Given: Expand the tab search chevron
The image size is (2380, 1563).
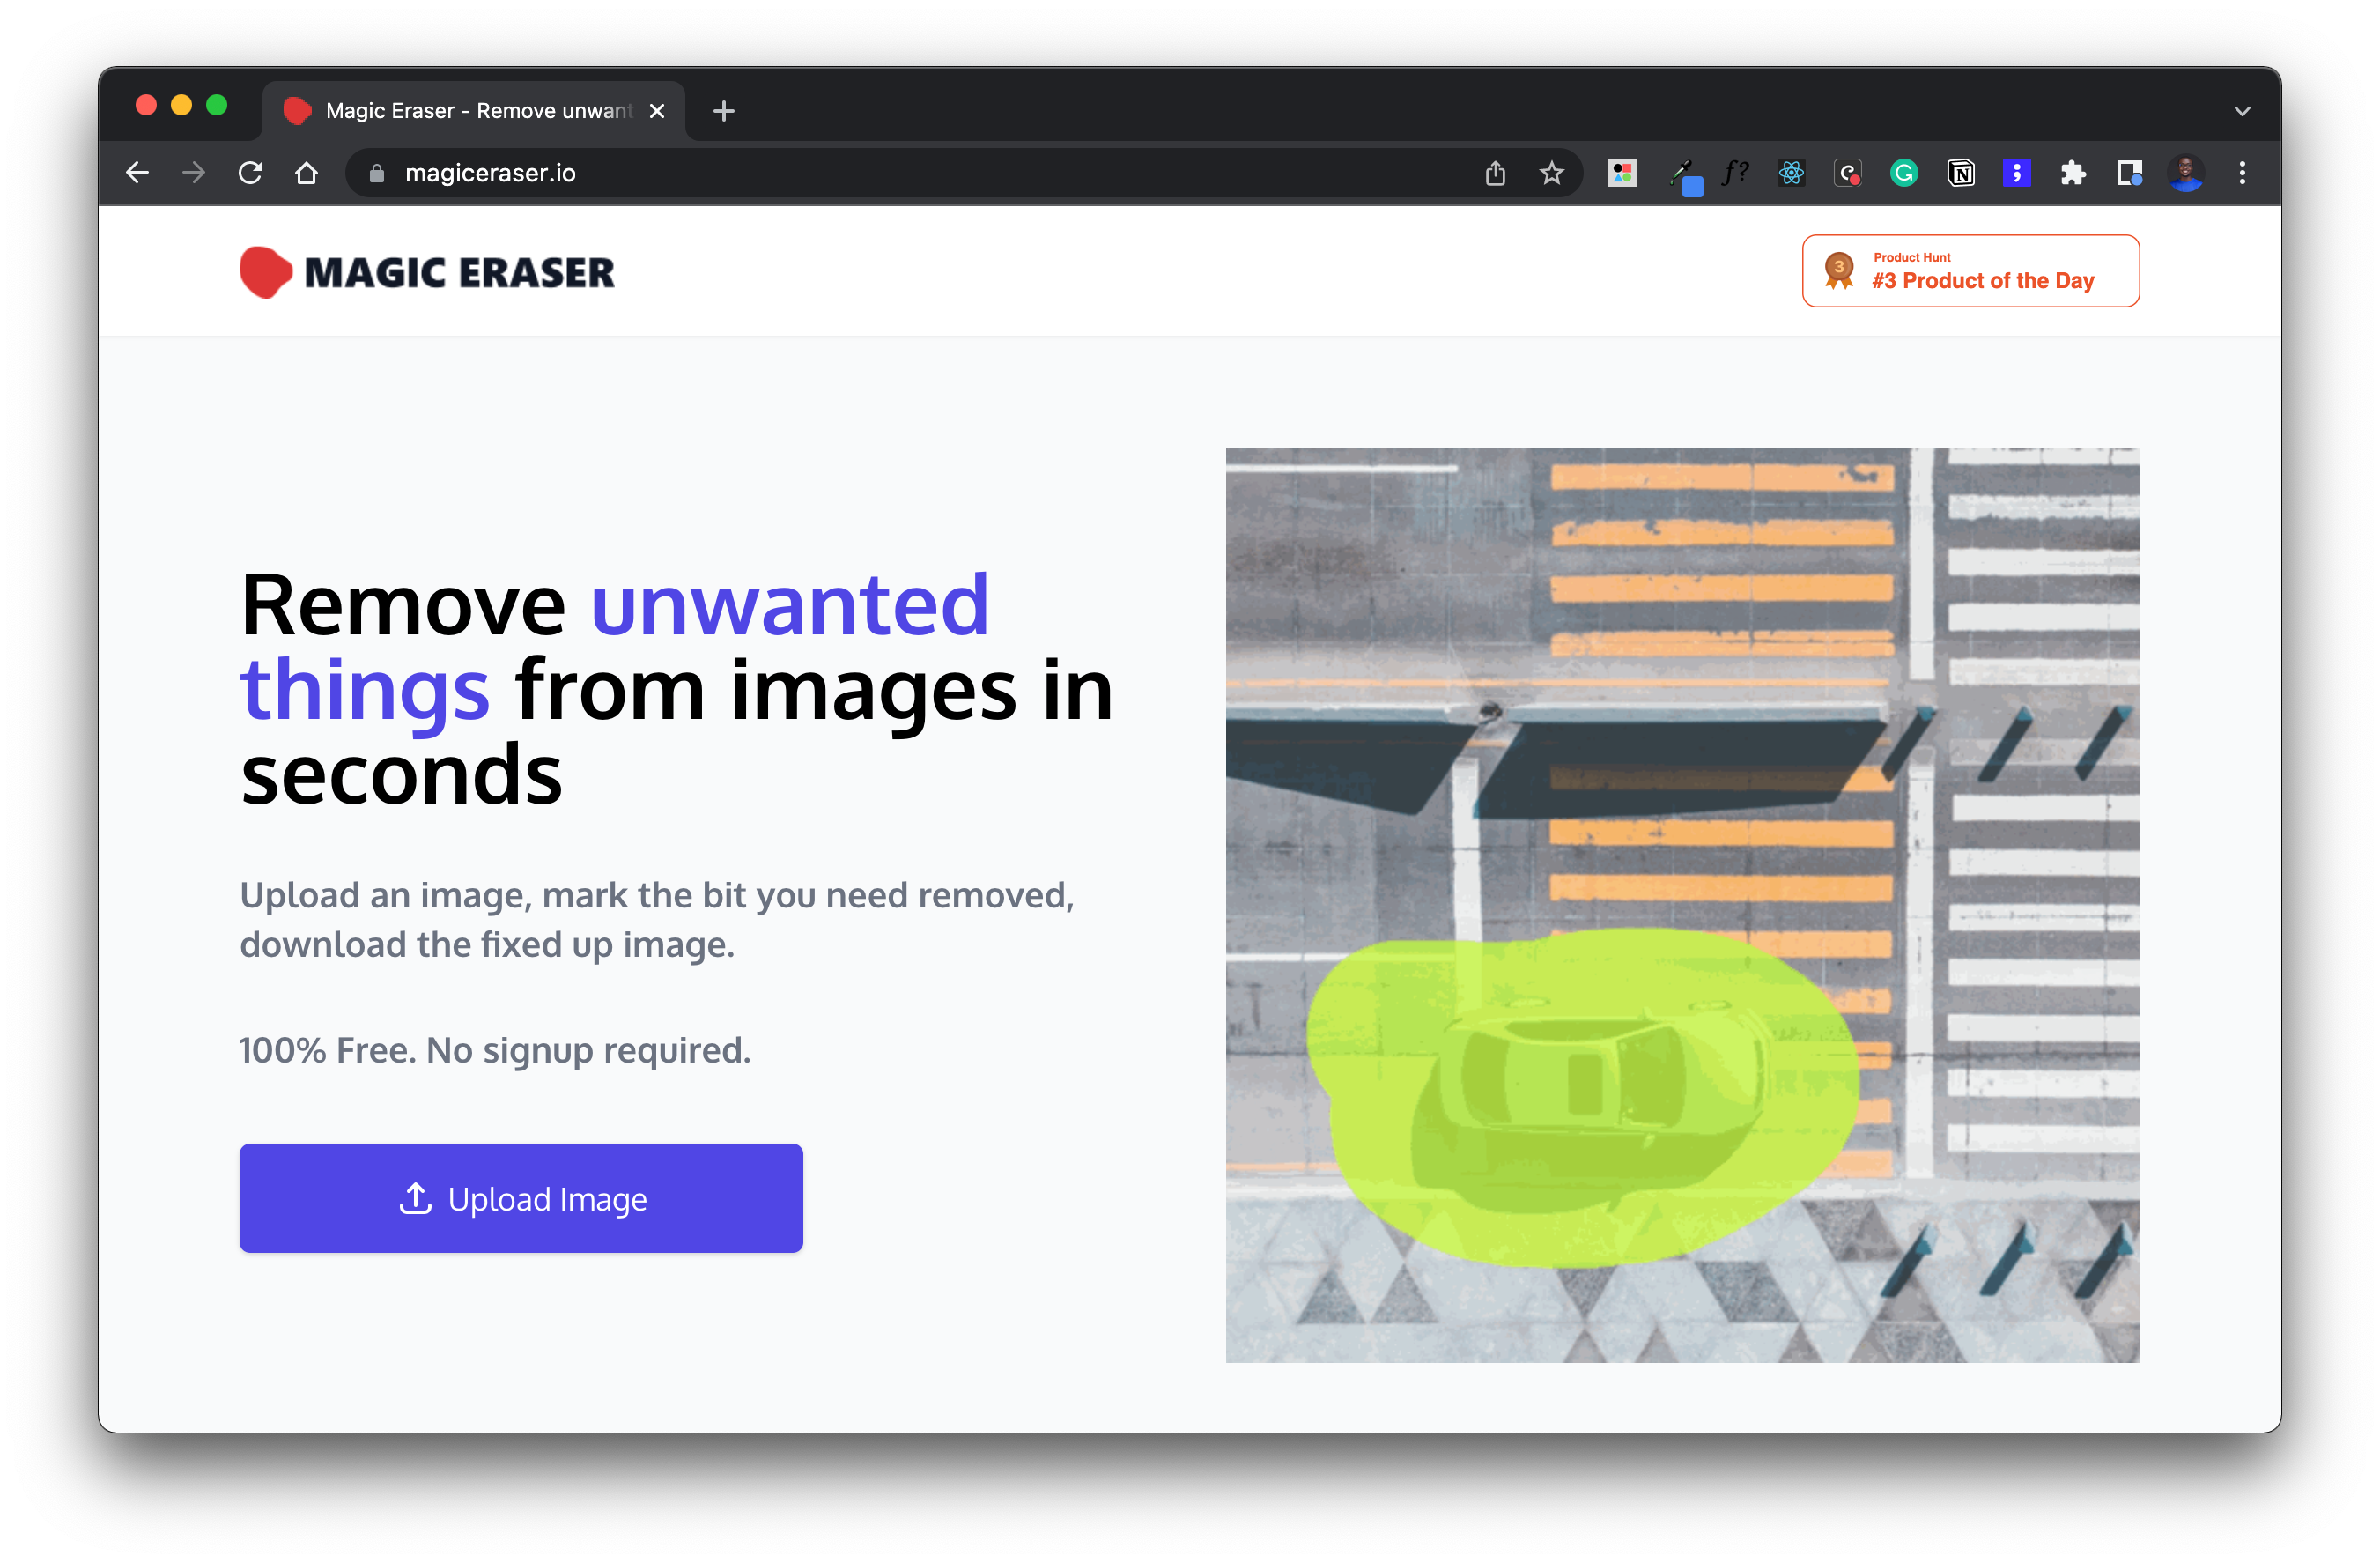Looking at the screenshot, I should pyautogui.click(x=2242, y=111).
